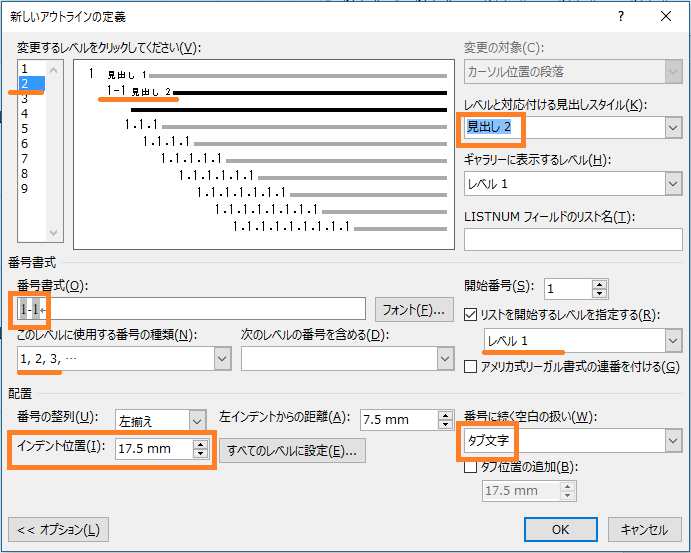Click すべてのレベルに設定(E)... button
This screenshot has height=553, width=691.
292,450
